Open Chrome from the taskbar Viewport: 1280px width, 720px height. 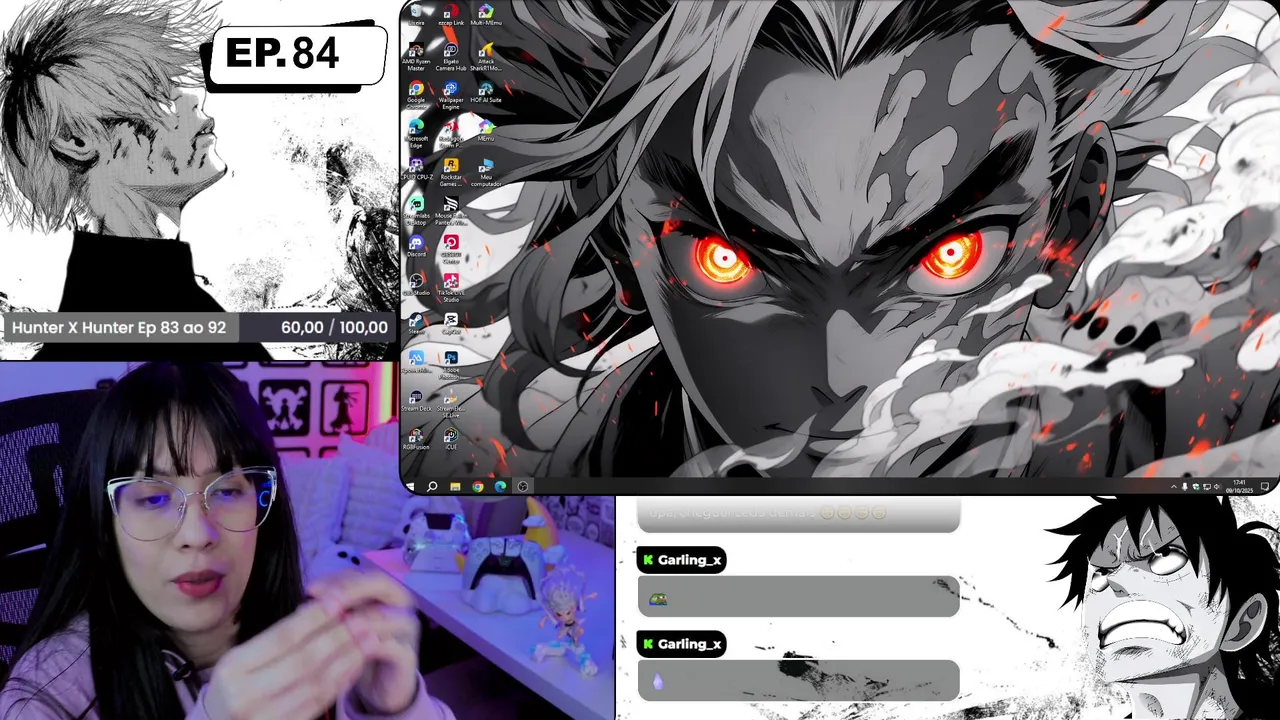(x=478, y=487)
